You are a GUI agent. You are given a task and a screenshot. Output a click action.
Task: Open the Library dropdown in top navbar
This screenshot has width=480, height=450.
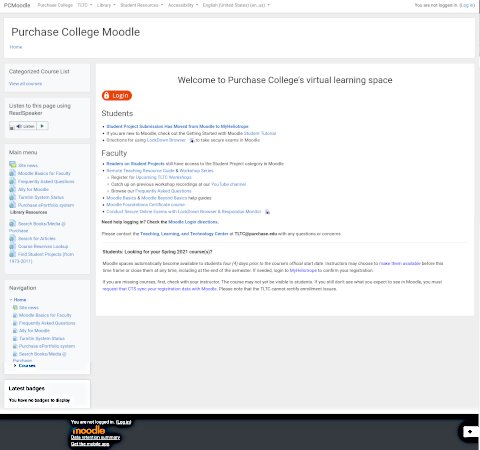pos(106,5)
